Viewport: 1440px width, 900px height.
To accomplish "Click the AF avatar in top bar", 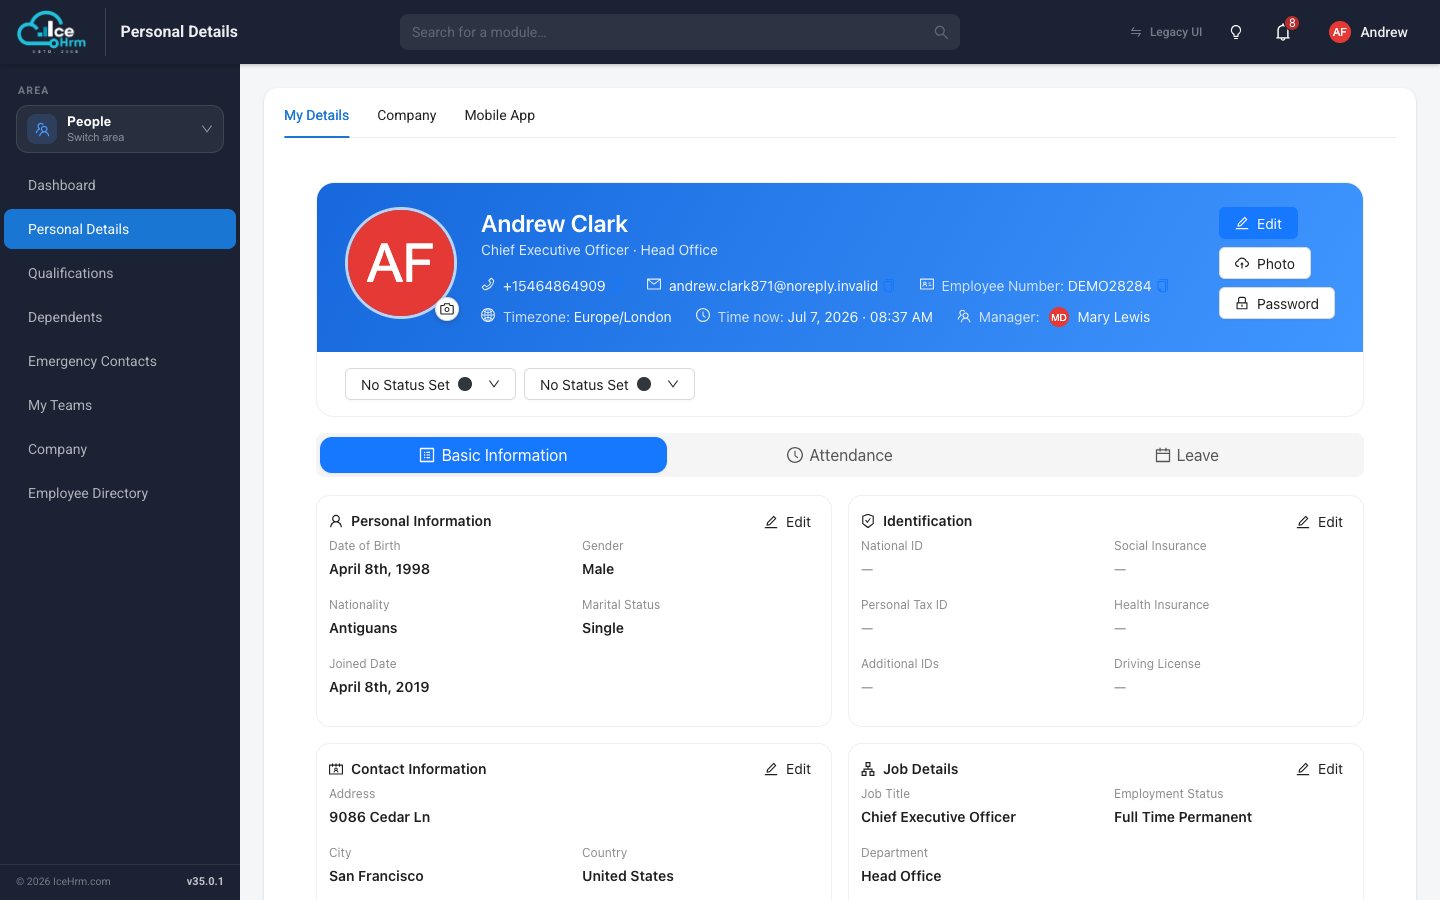I will pos(1340,32).
